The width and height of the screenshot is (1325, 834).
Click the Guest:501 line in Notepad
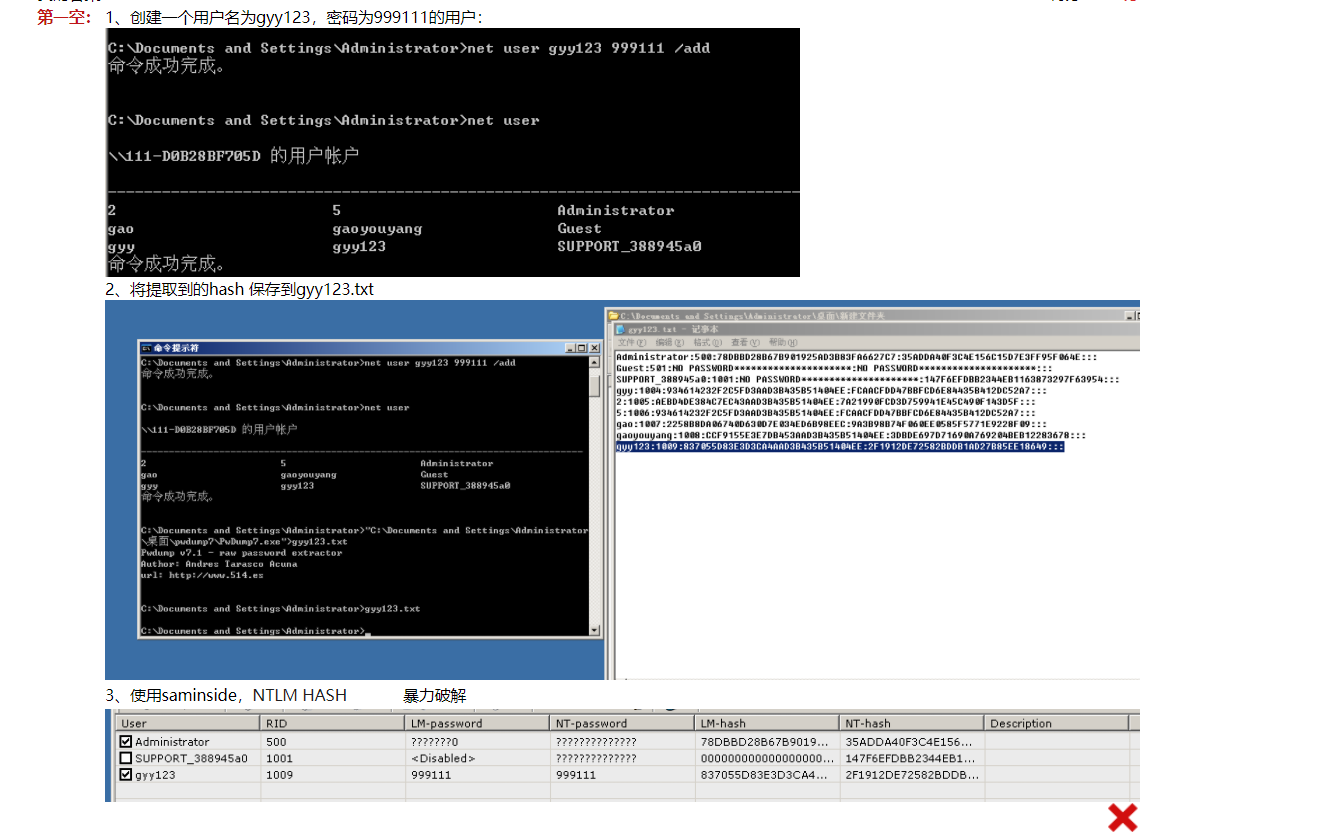834,368
